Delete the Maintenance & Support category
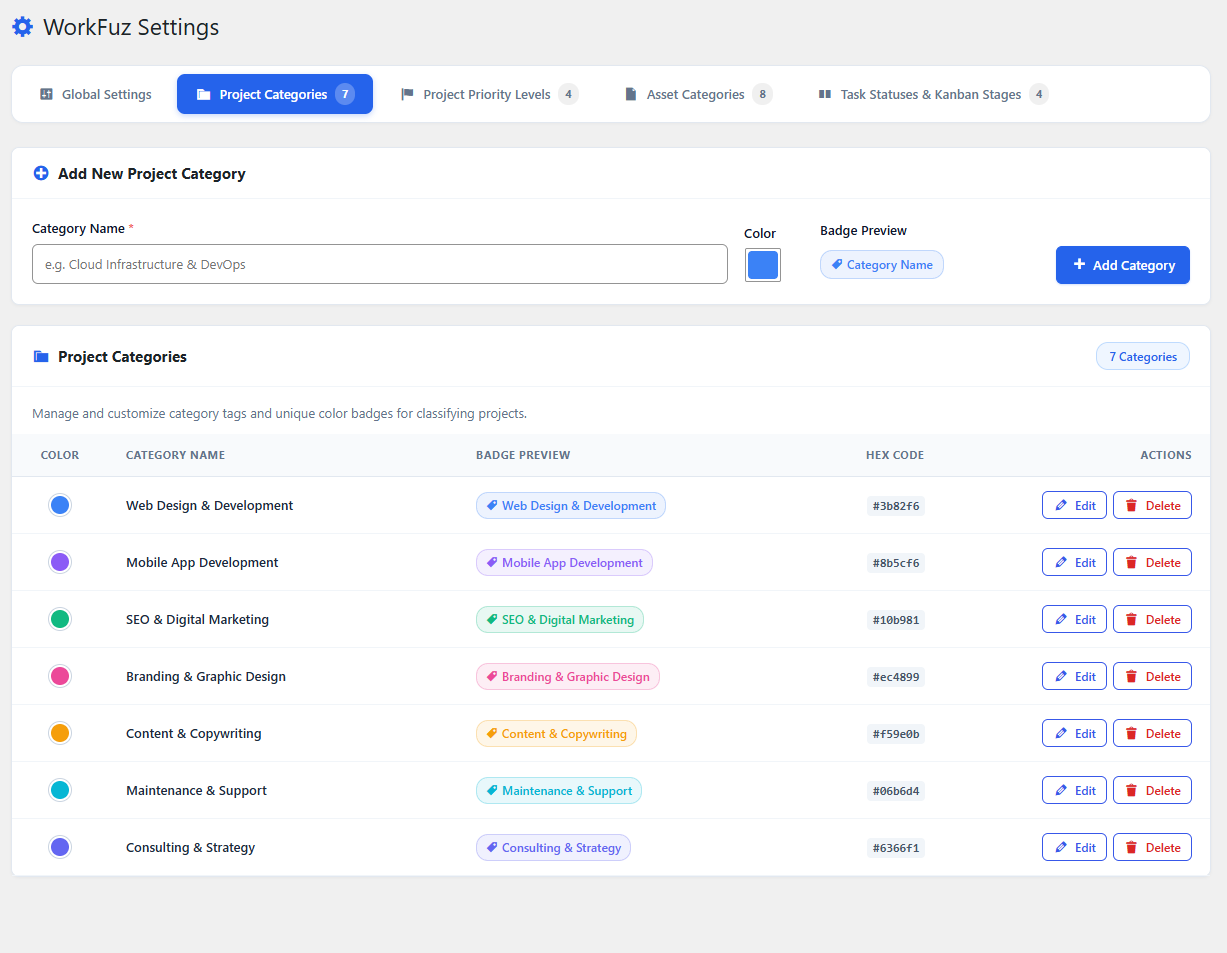This screenshot has width=1227, height=953. pos(1152,790)
